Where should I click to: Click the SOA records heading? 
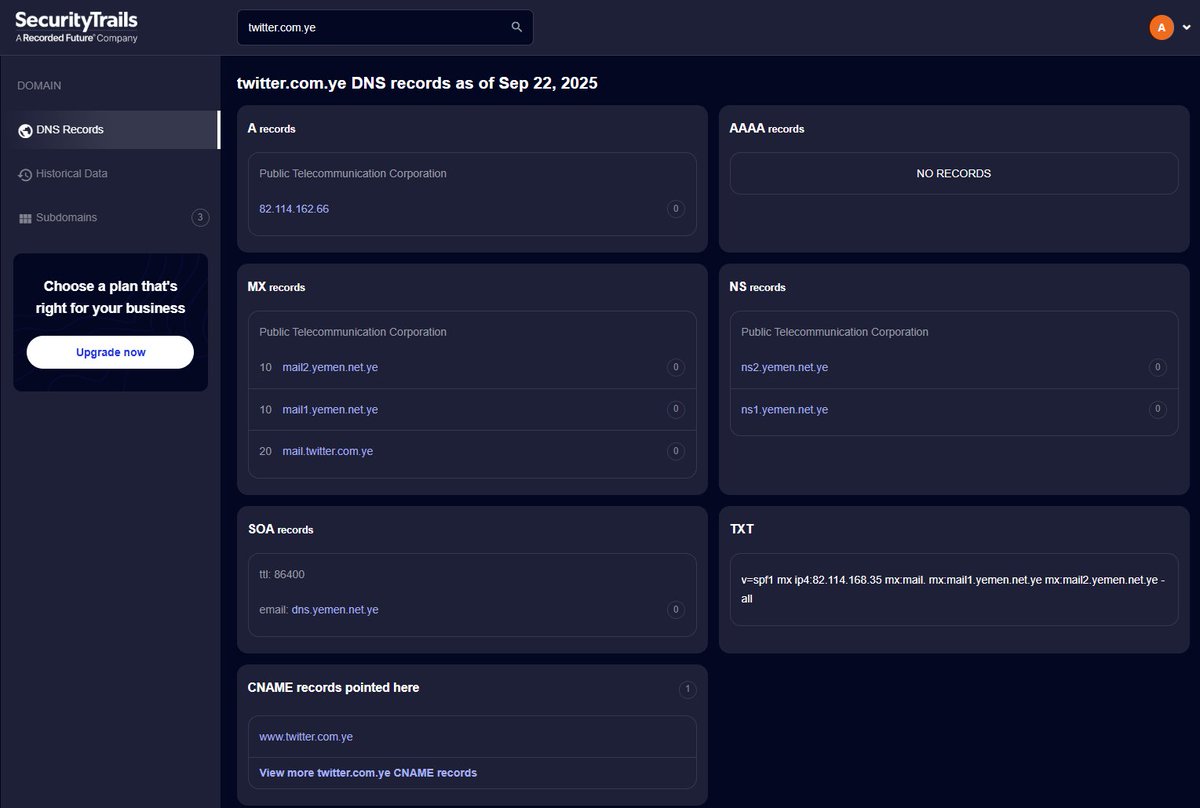(281, 529)
